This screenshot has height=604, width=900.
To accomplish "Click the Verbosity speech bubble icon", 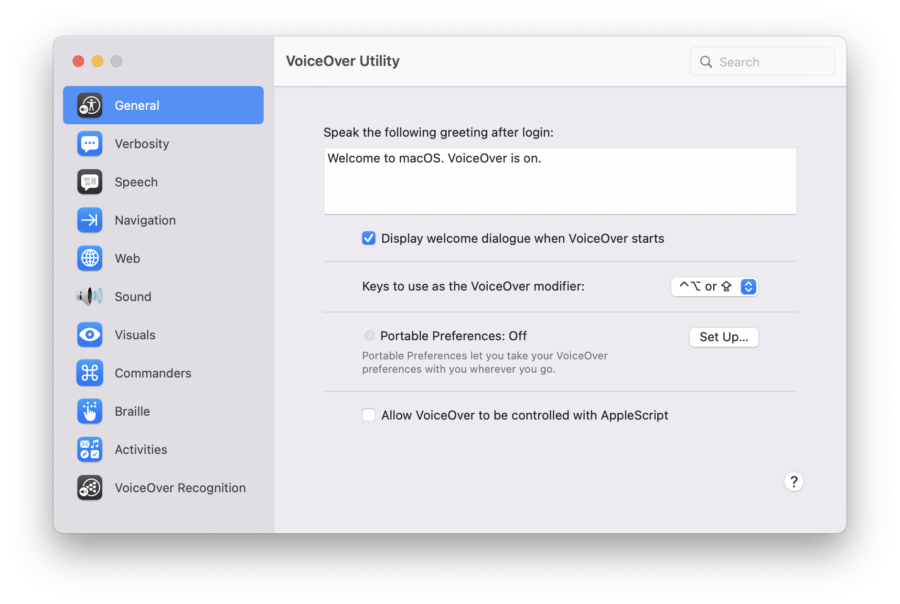I will [x=90, y=144].
